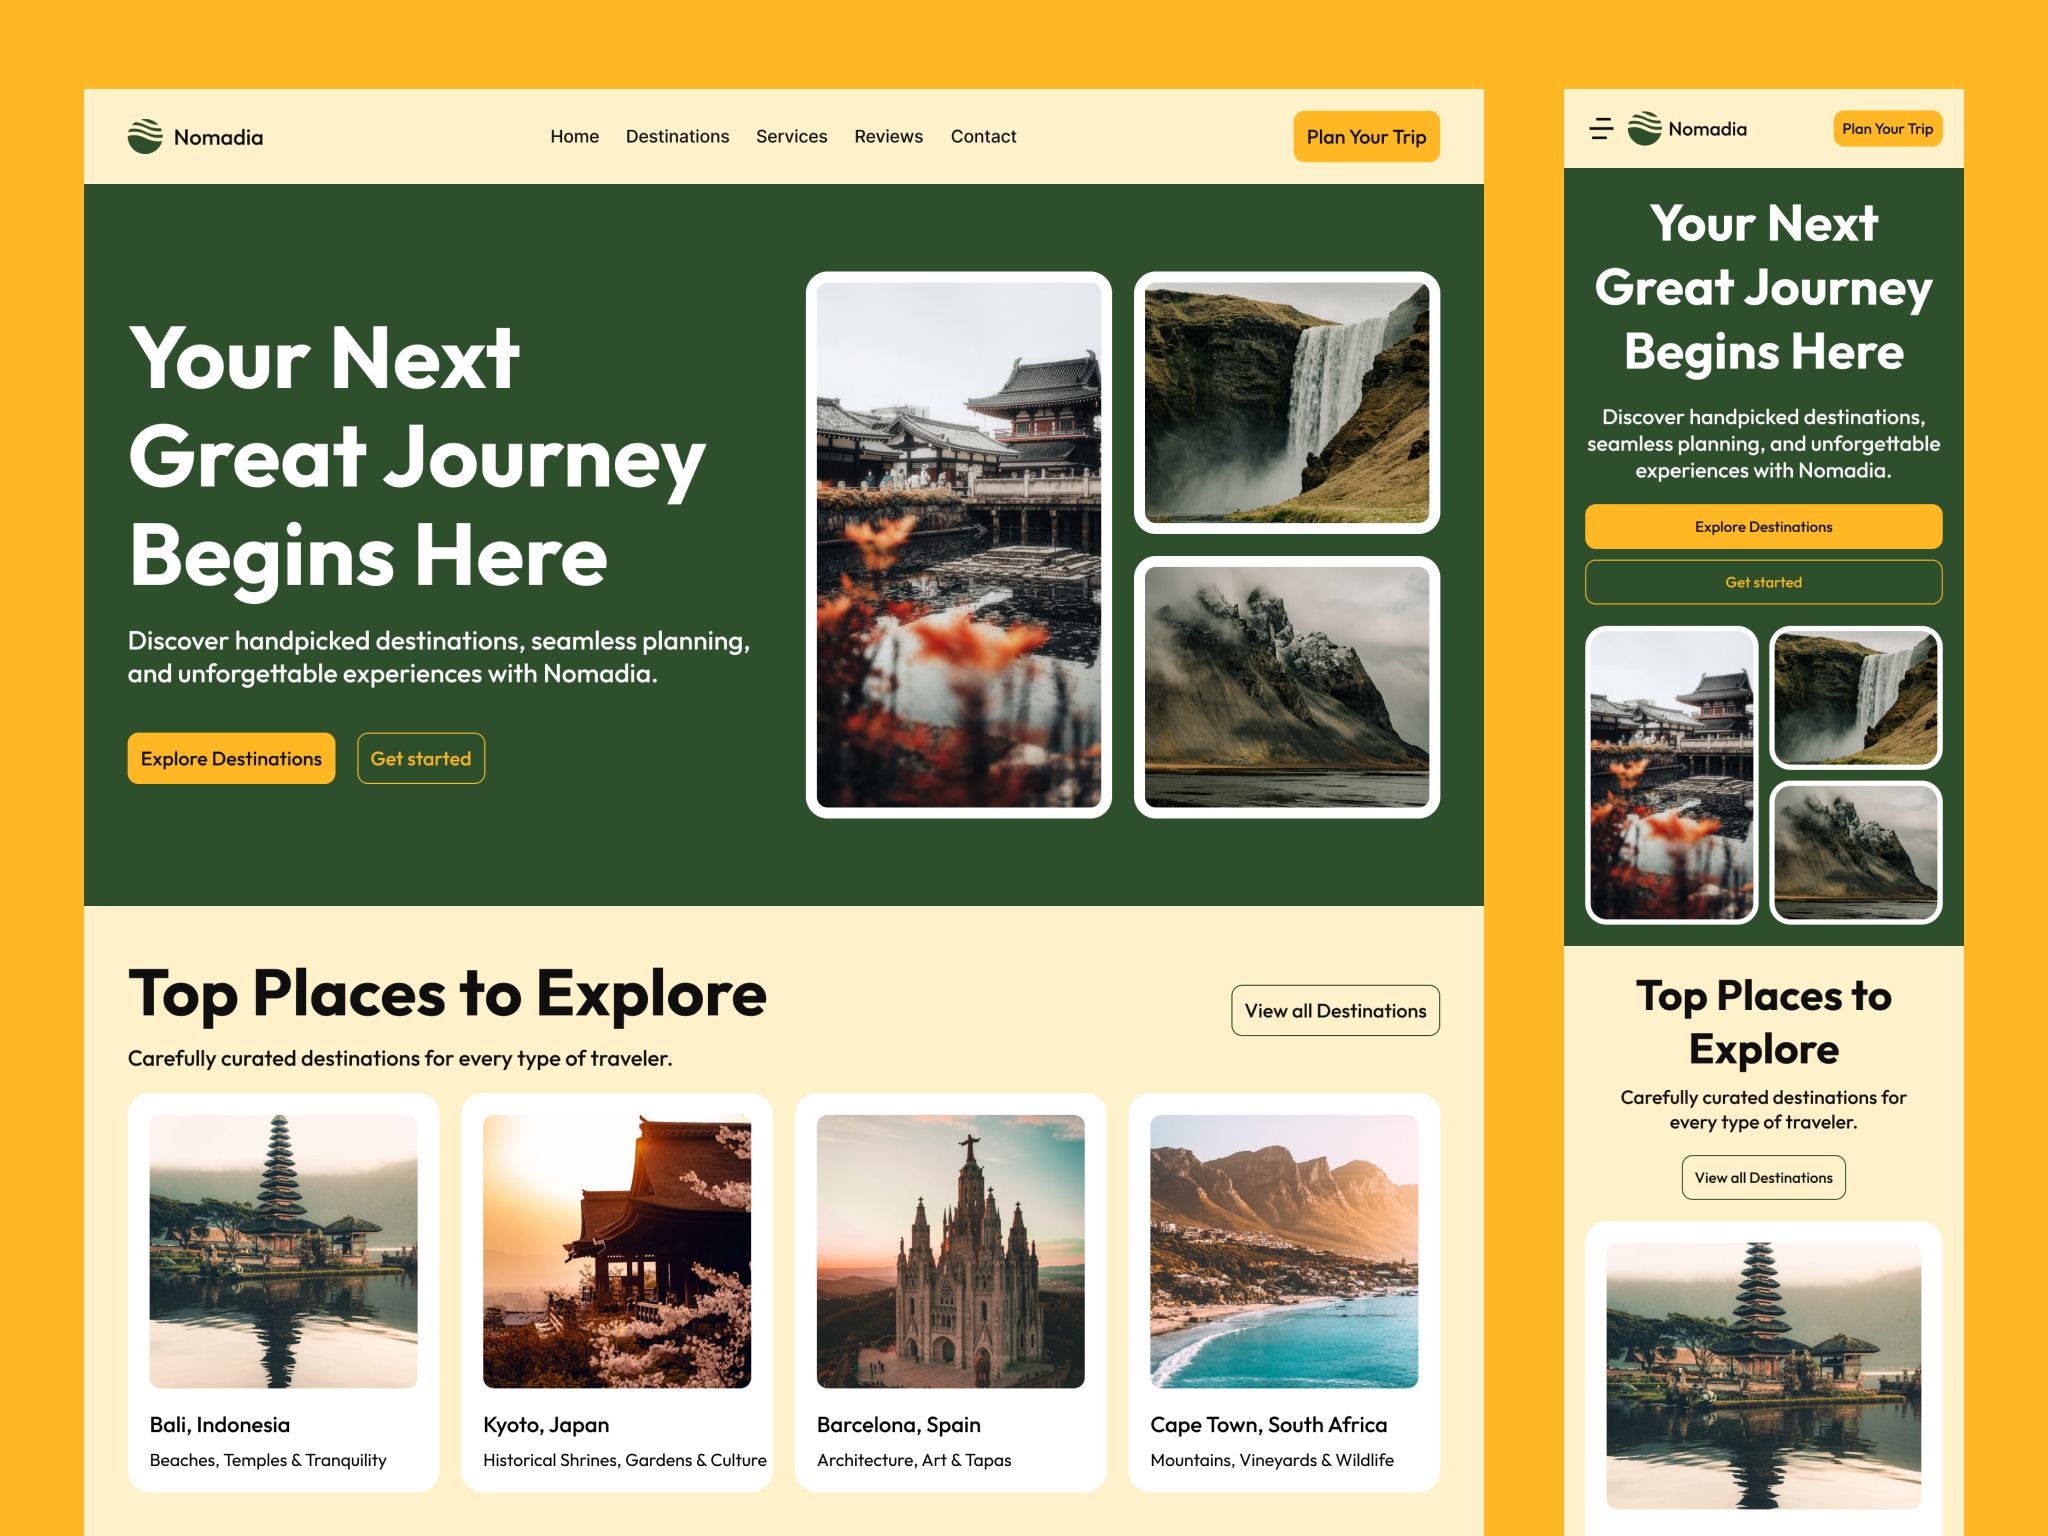This screenshot has height=1536, width=2048.
Task: Click Get started button in mobile hero
Action: coord(1763,582)
